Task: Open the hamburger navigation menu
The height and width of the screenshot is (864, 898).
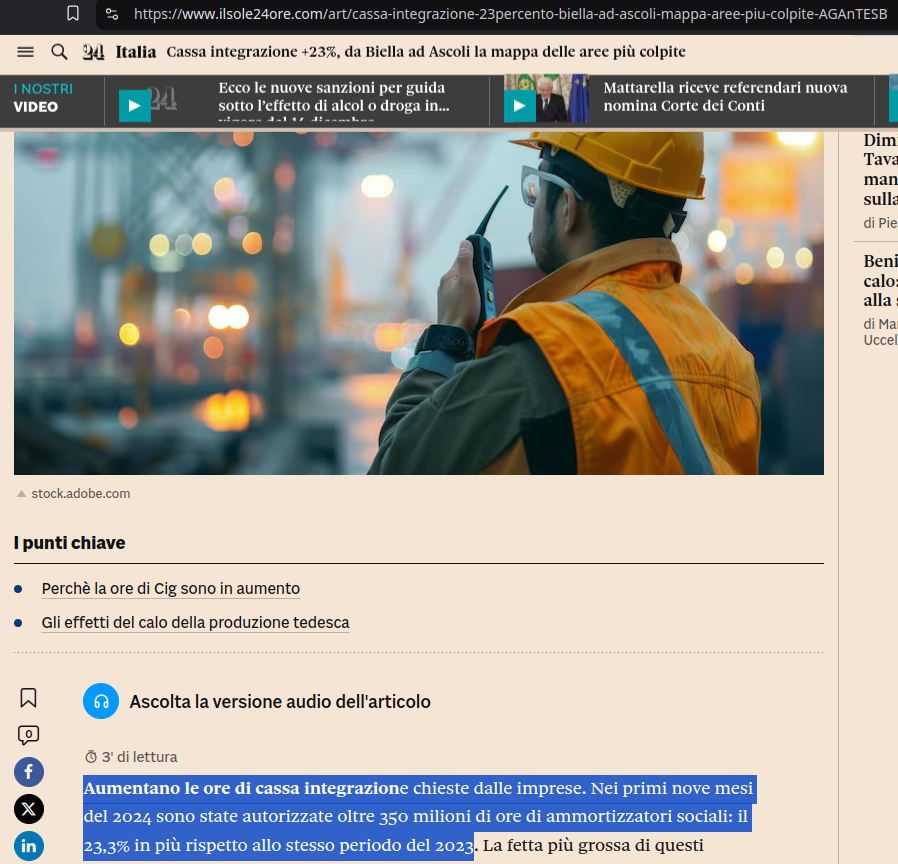Action: point(26,52)
